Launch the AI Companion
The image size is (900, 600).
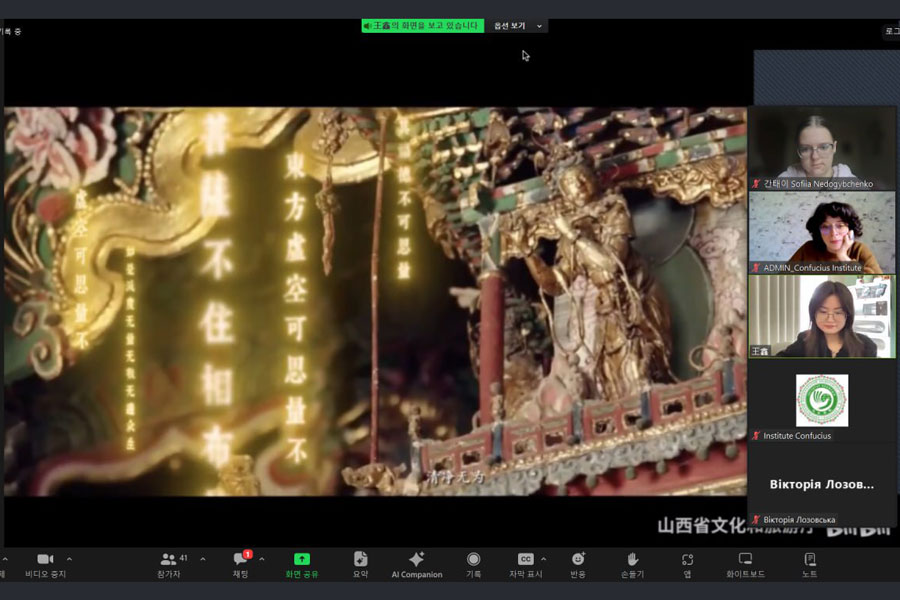pos(416,560)
